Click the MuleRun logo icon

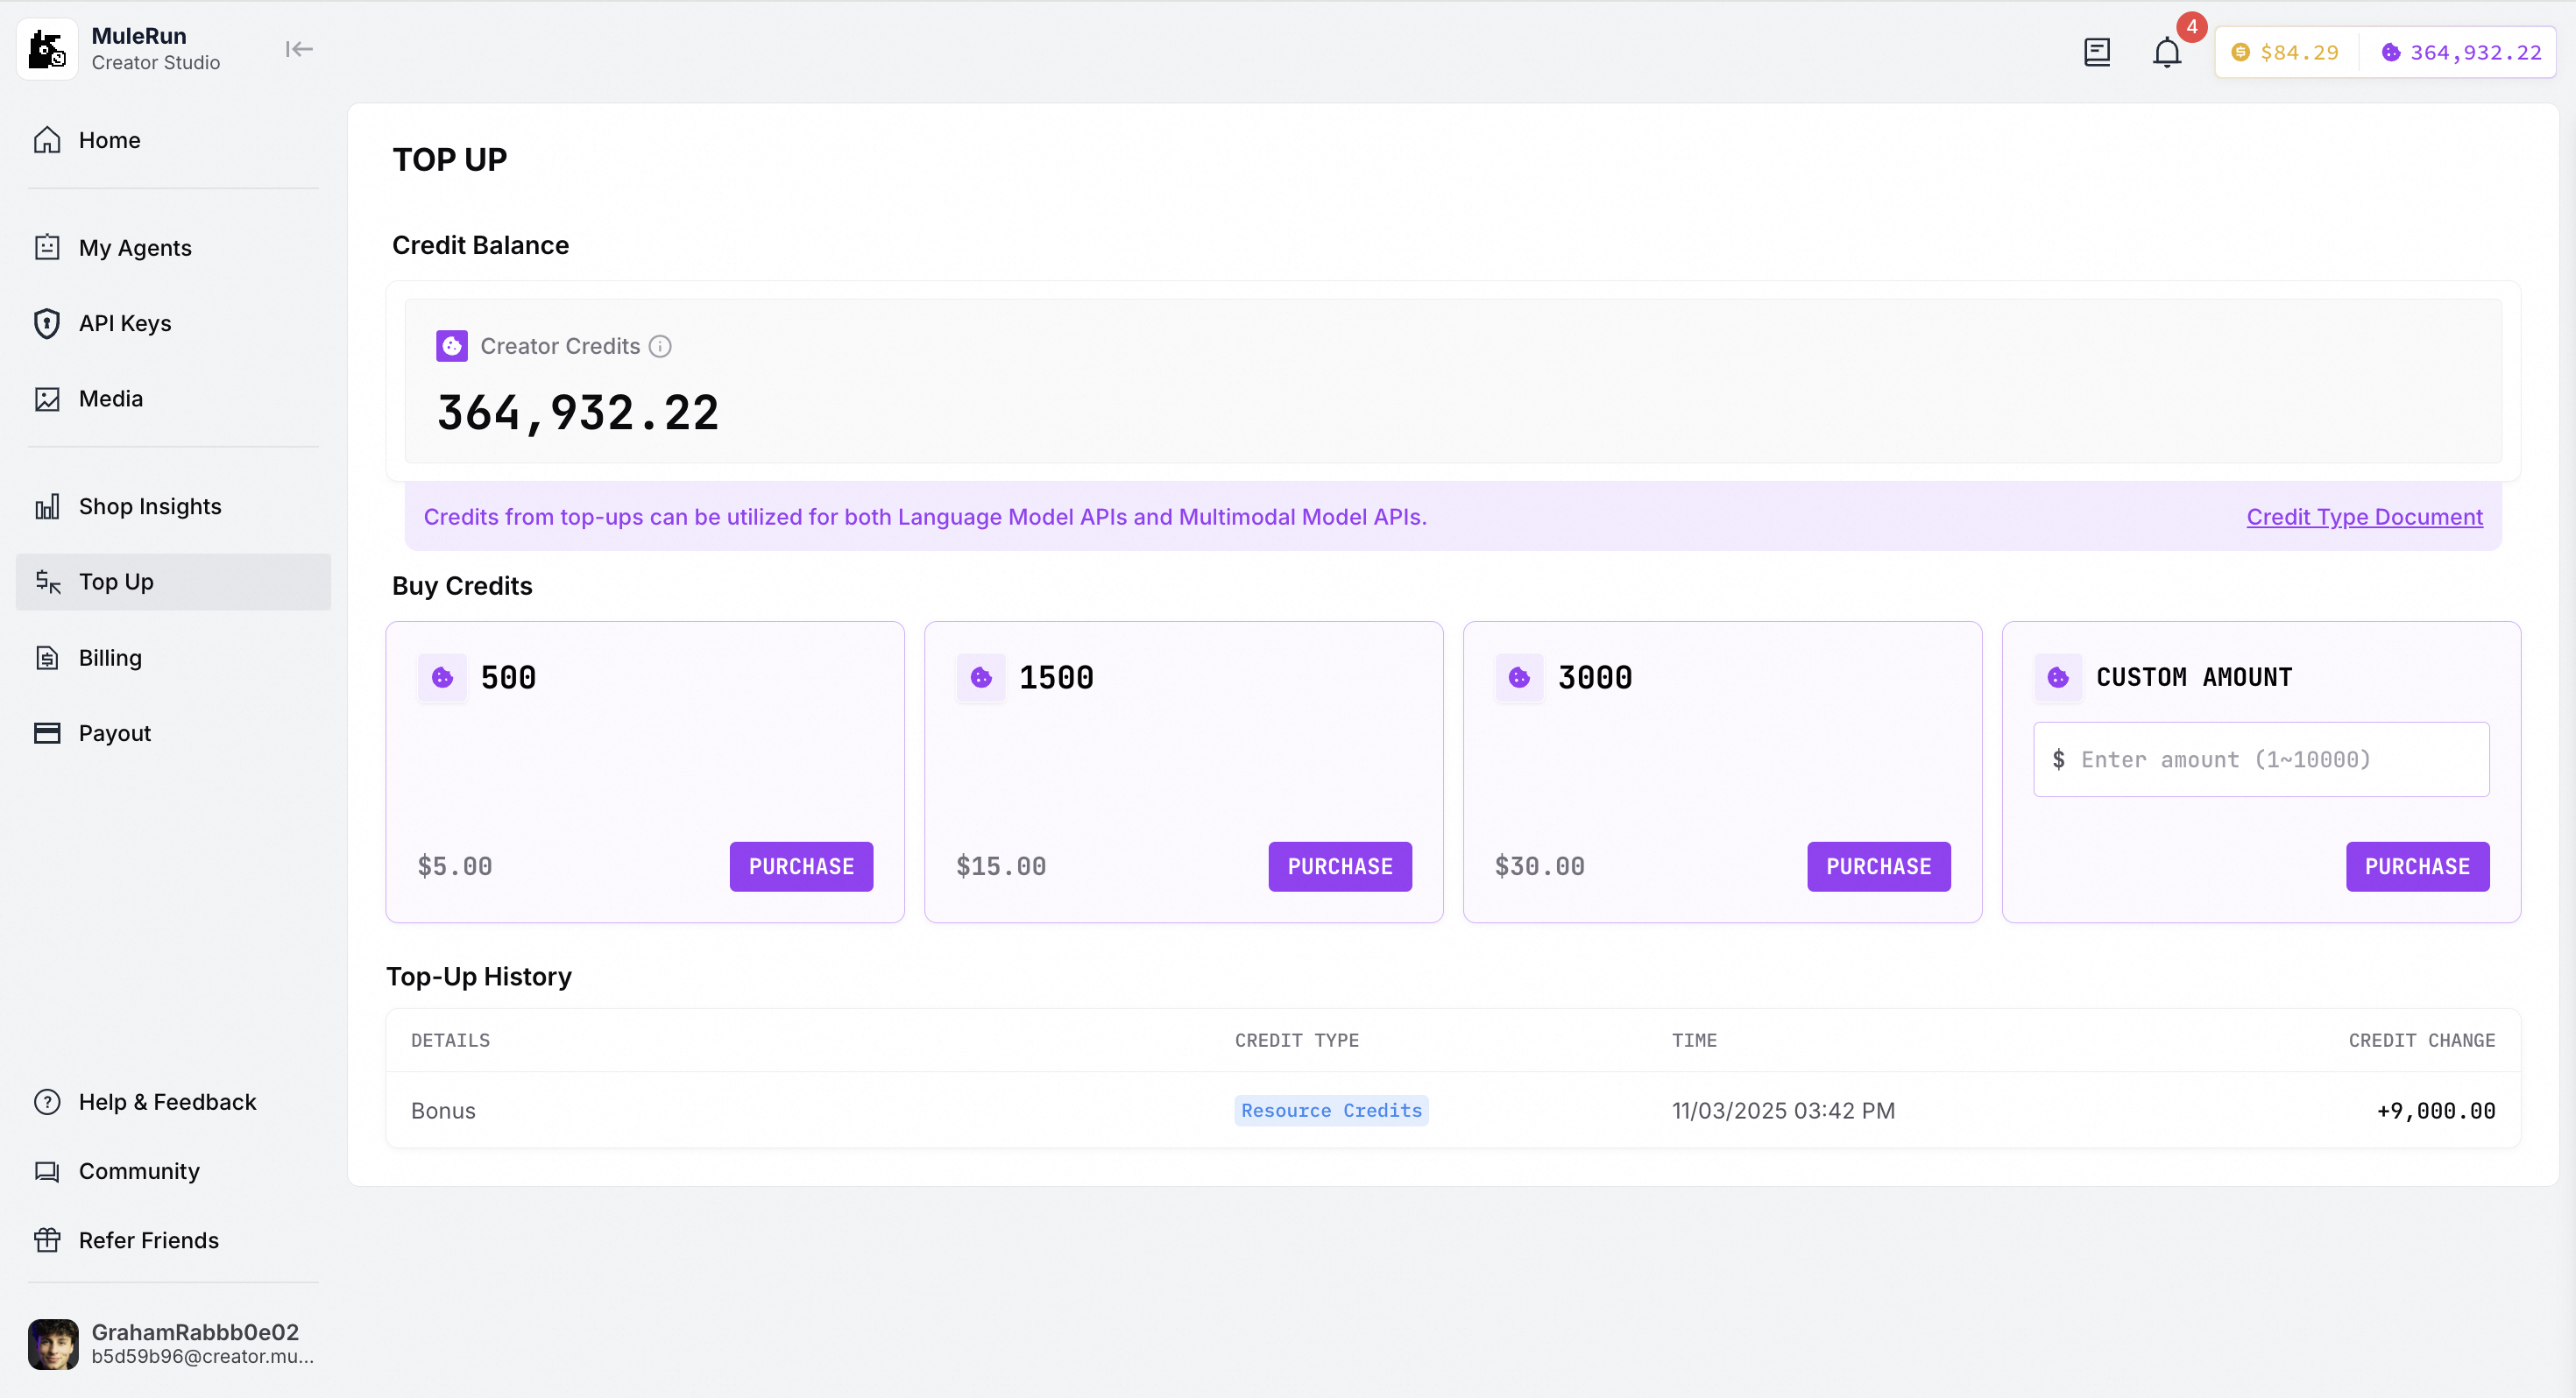click(47, 49)
